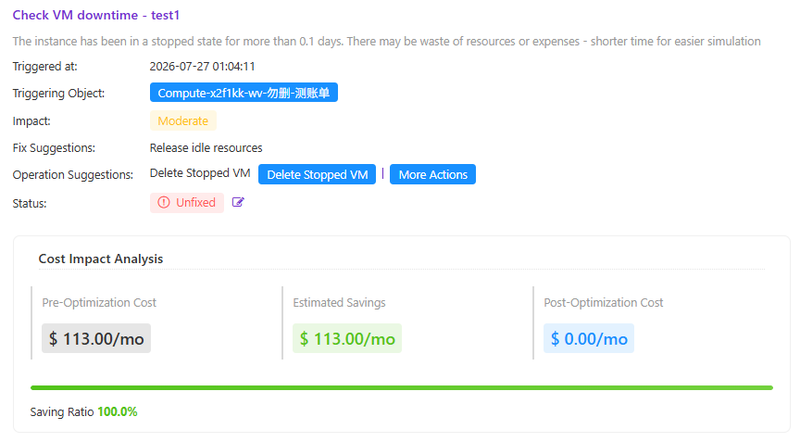Click the Estimated Savings label

click(x=339, y=303)
